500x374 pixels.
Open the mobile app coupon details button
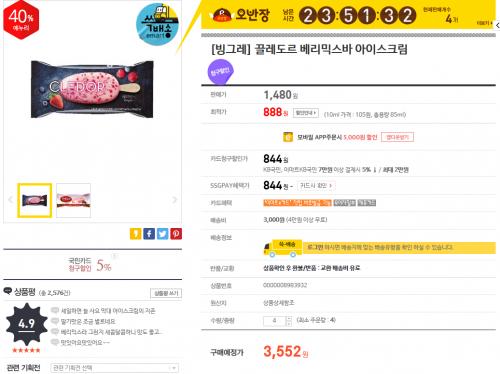click(x=397, y=137)
